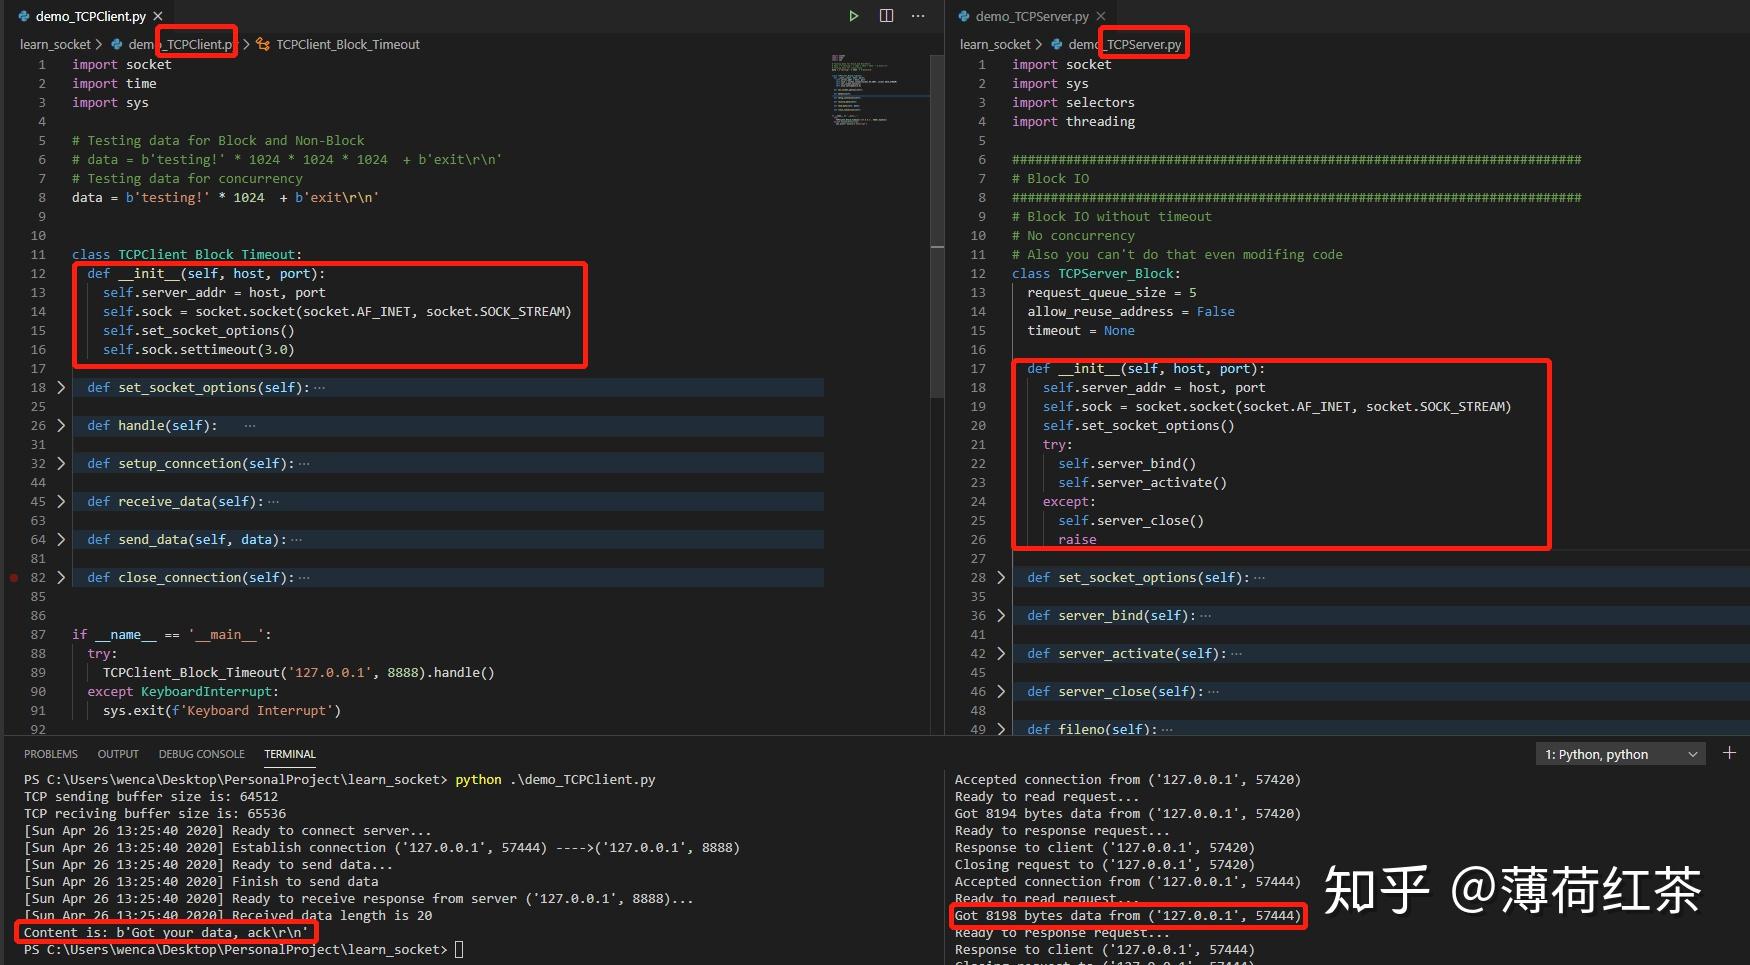This screenshot has height=965, width=1750.
Task: Expand folded setup_conncetion method
Action: point(61,464)
